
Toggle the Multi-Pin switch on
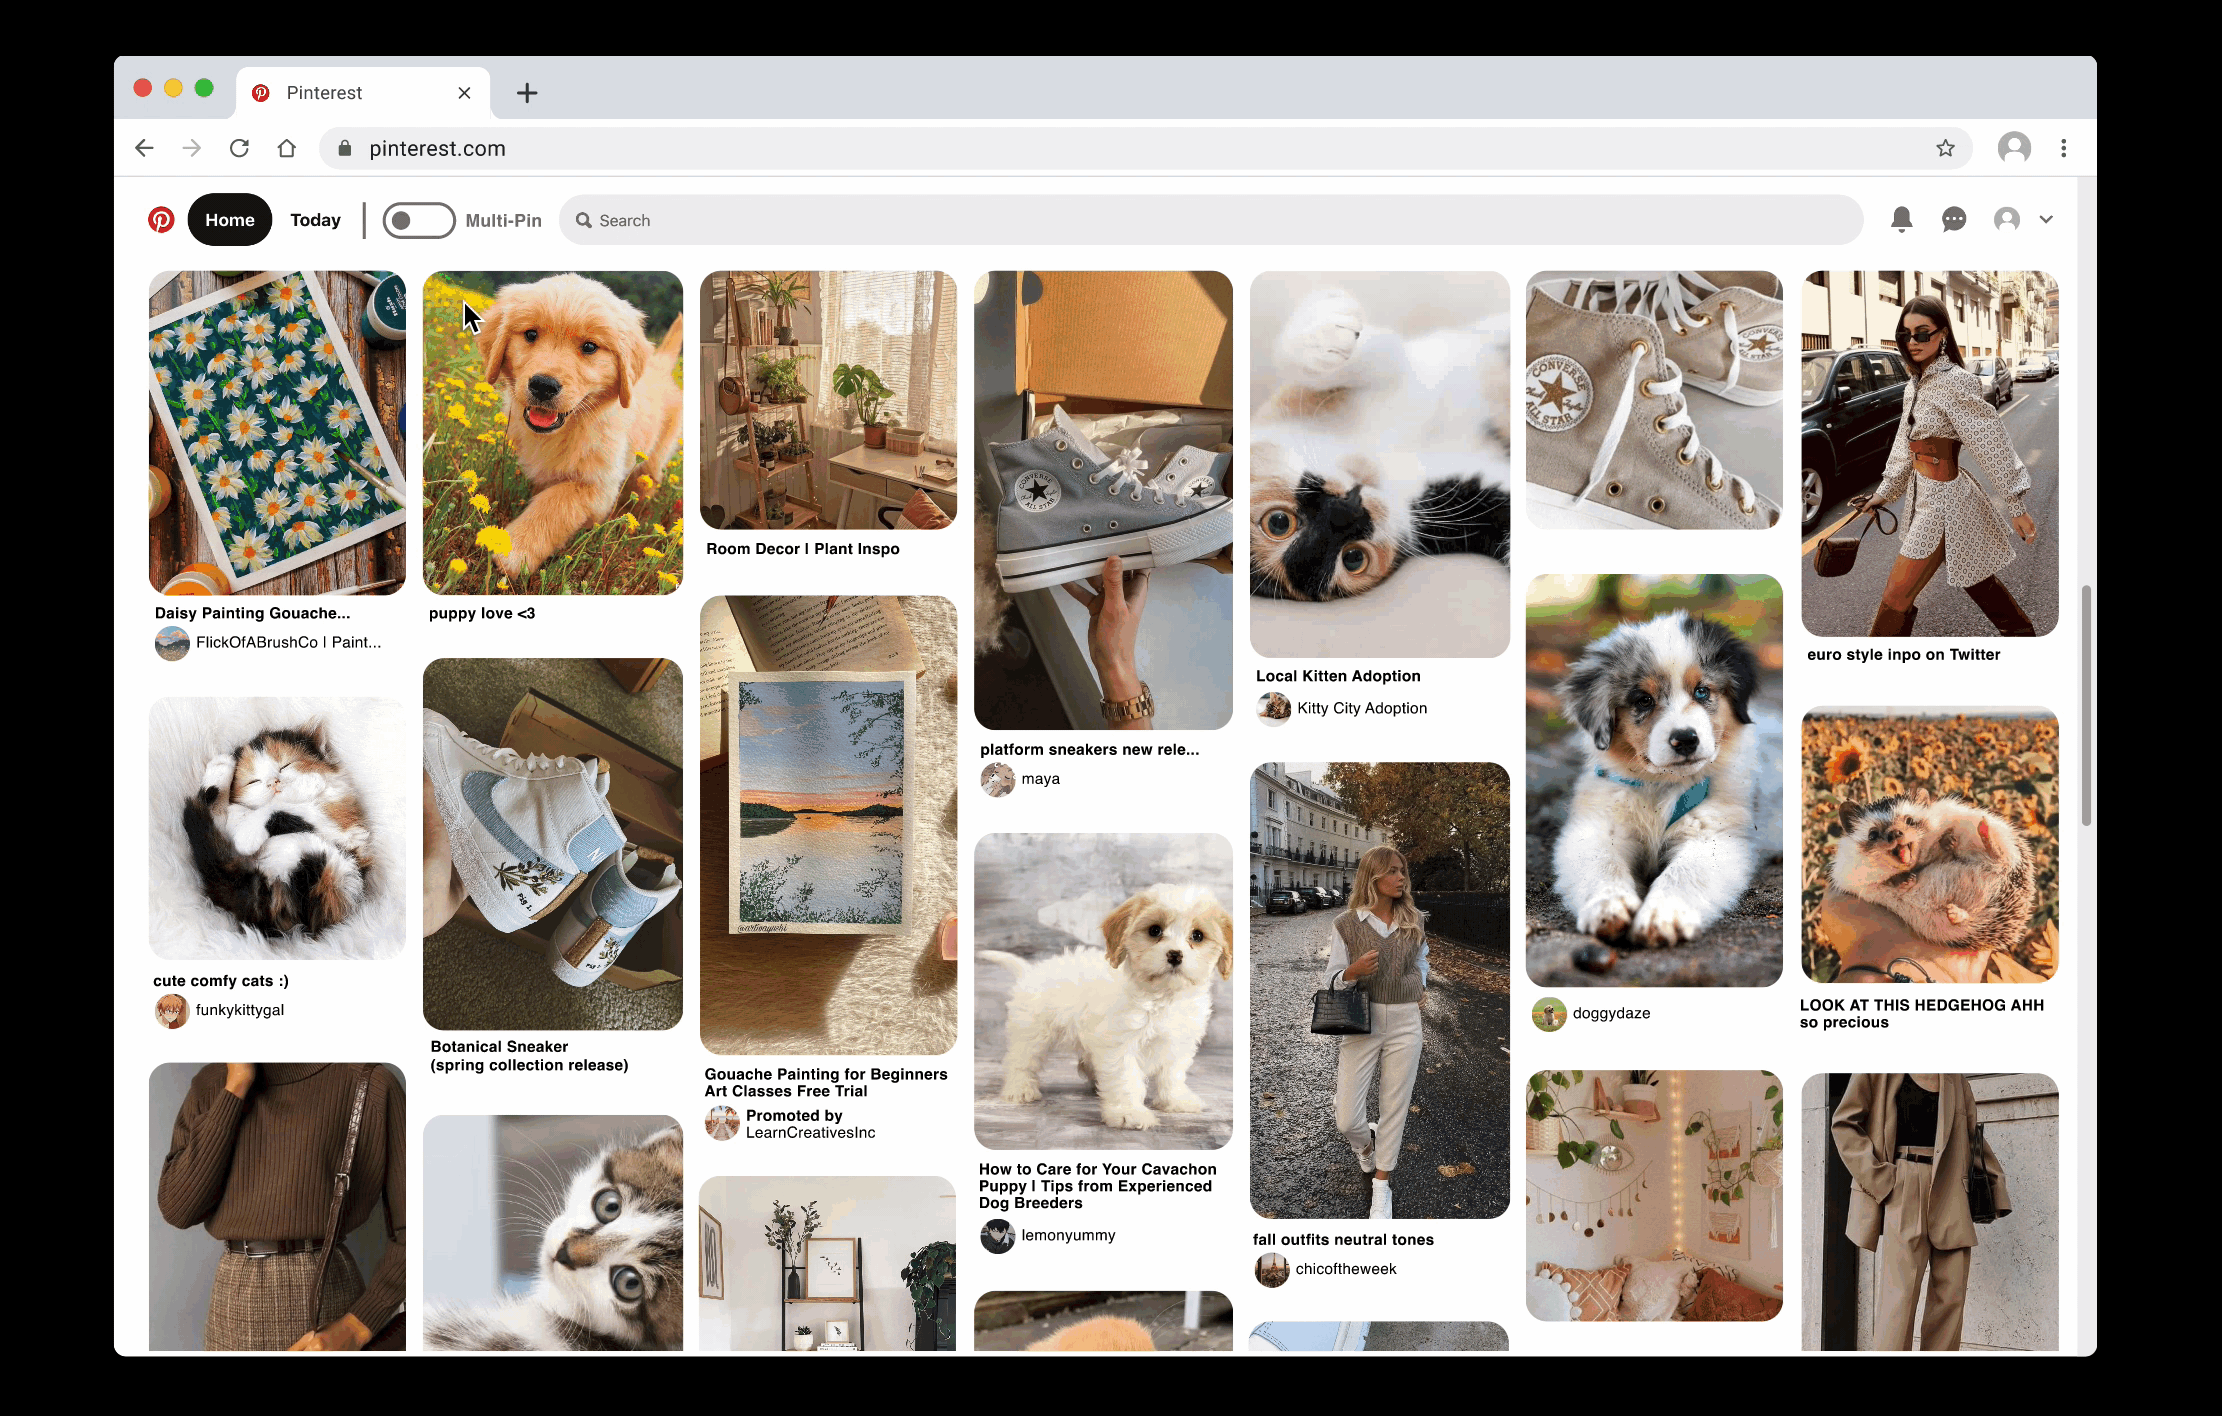coord(419,221)
